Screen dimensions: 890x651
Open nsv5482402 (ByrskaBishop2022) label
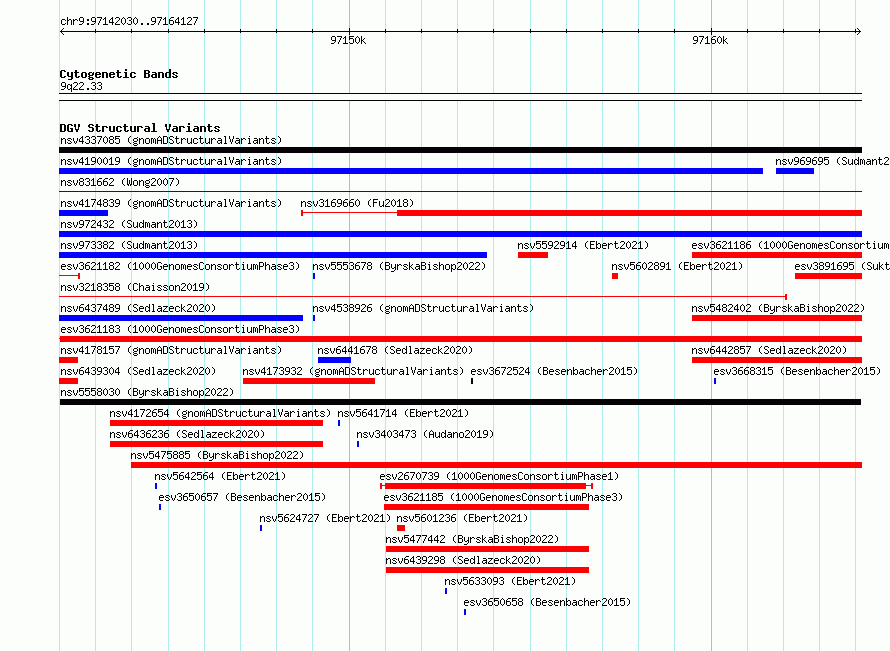click(778, 308)
